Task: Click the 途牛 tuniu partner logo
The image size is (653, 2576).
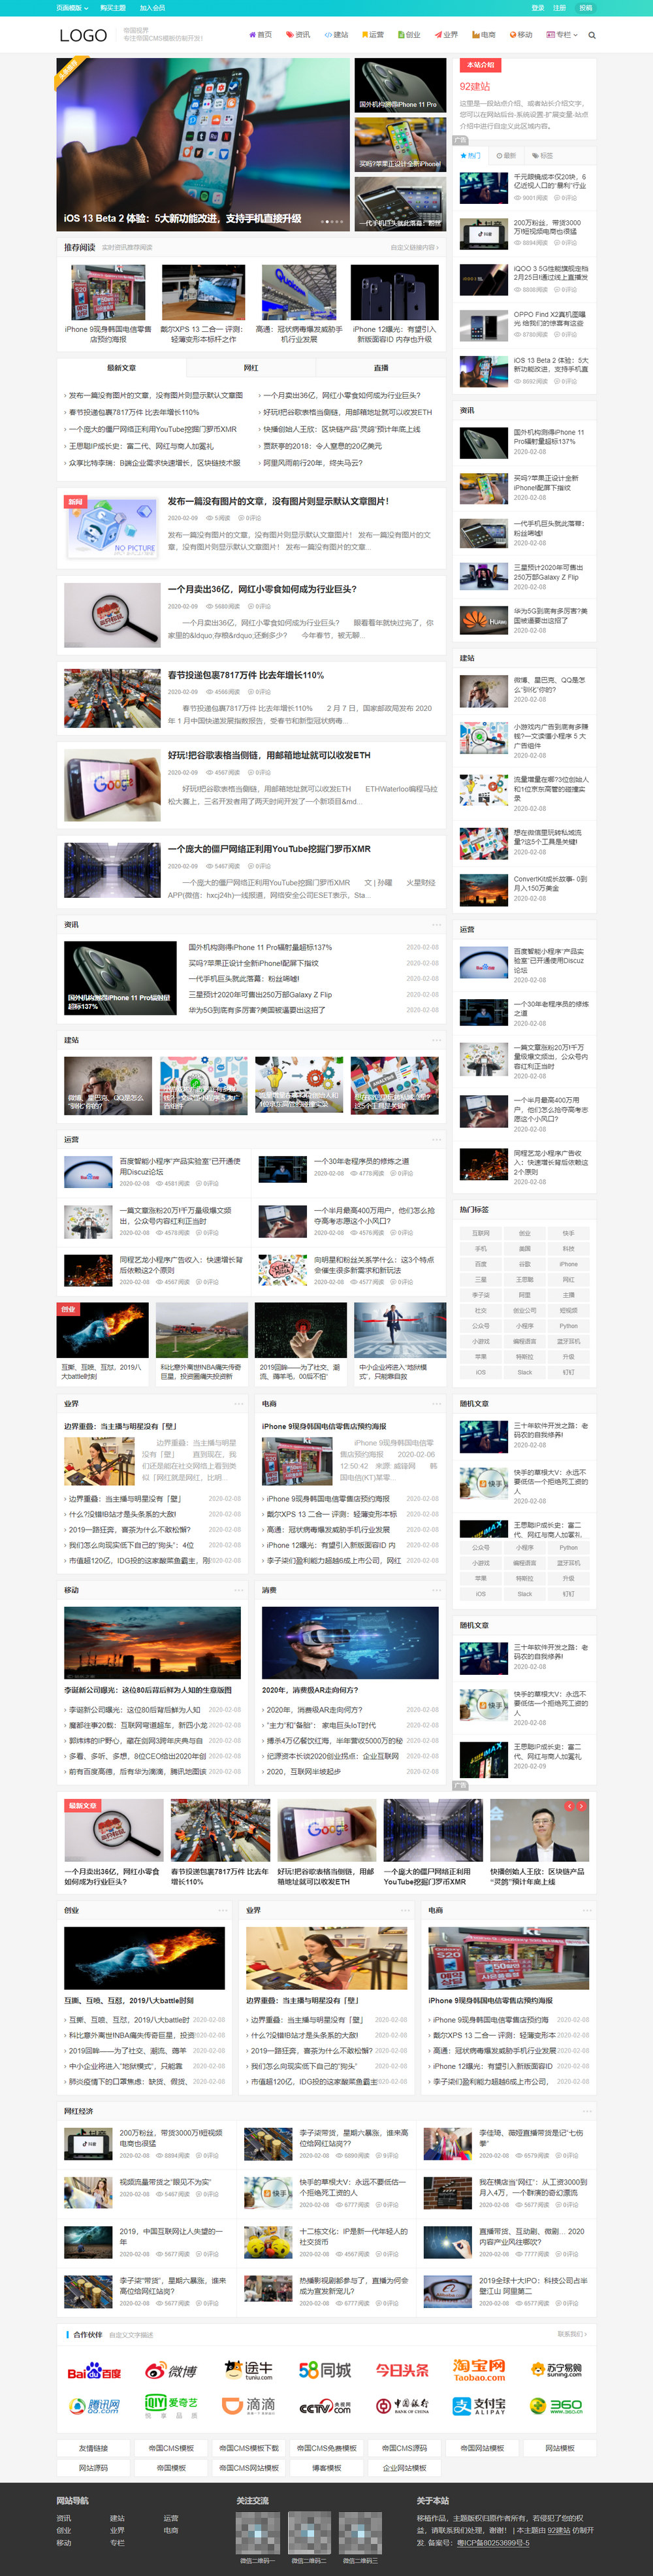Action: (249, 2370)
